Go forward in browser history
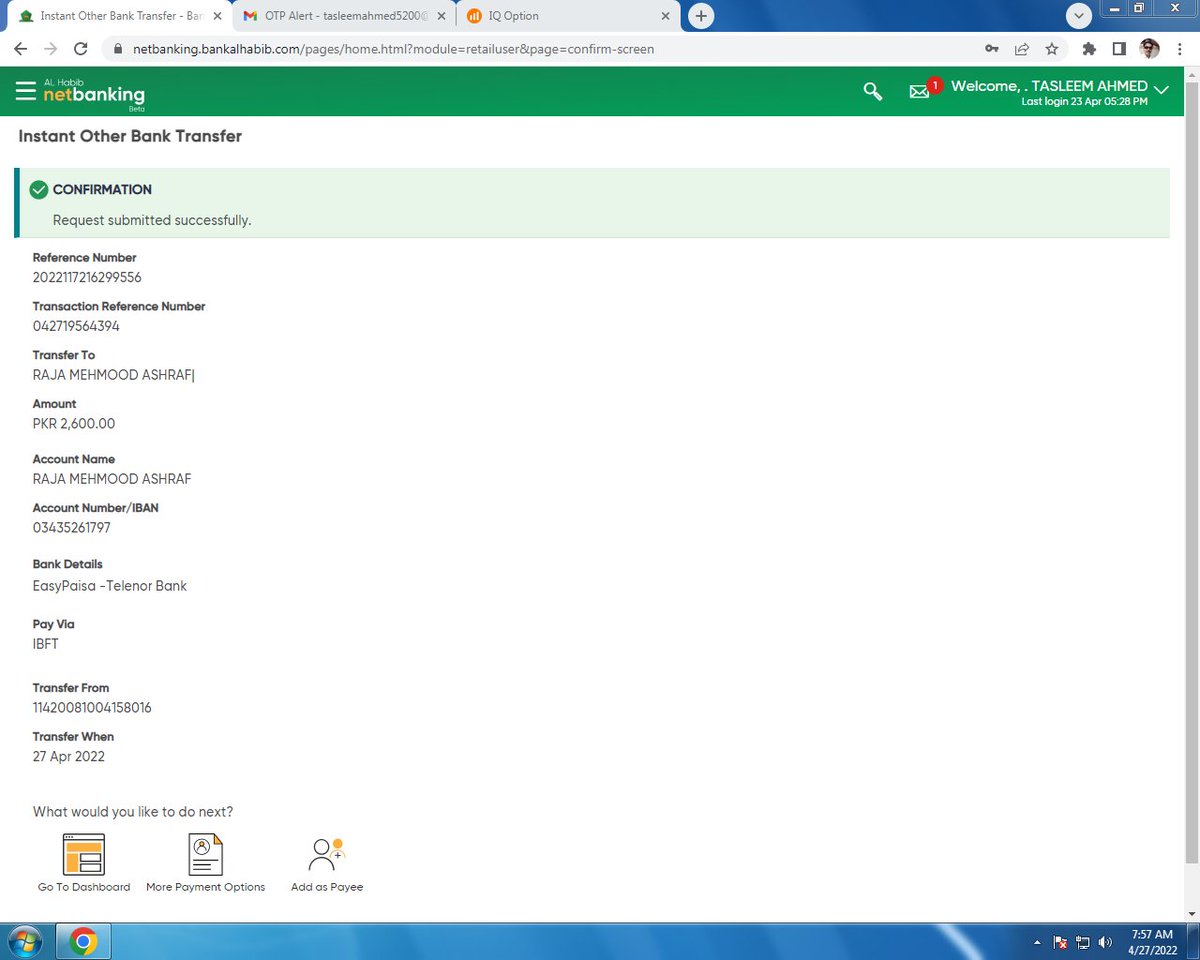Screen dimensions: 1200x960 [x=51, y=48]
